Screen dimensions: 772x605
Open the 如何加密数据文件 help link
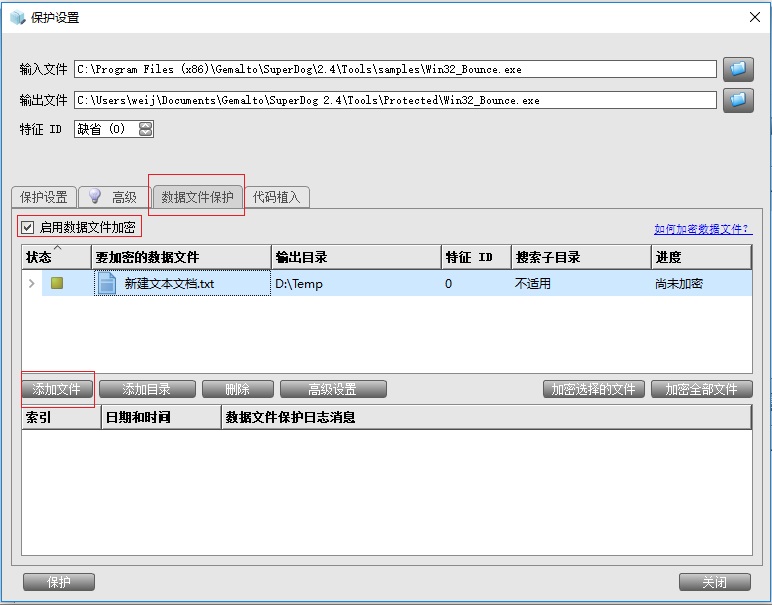click(x=702, y=229)
